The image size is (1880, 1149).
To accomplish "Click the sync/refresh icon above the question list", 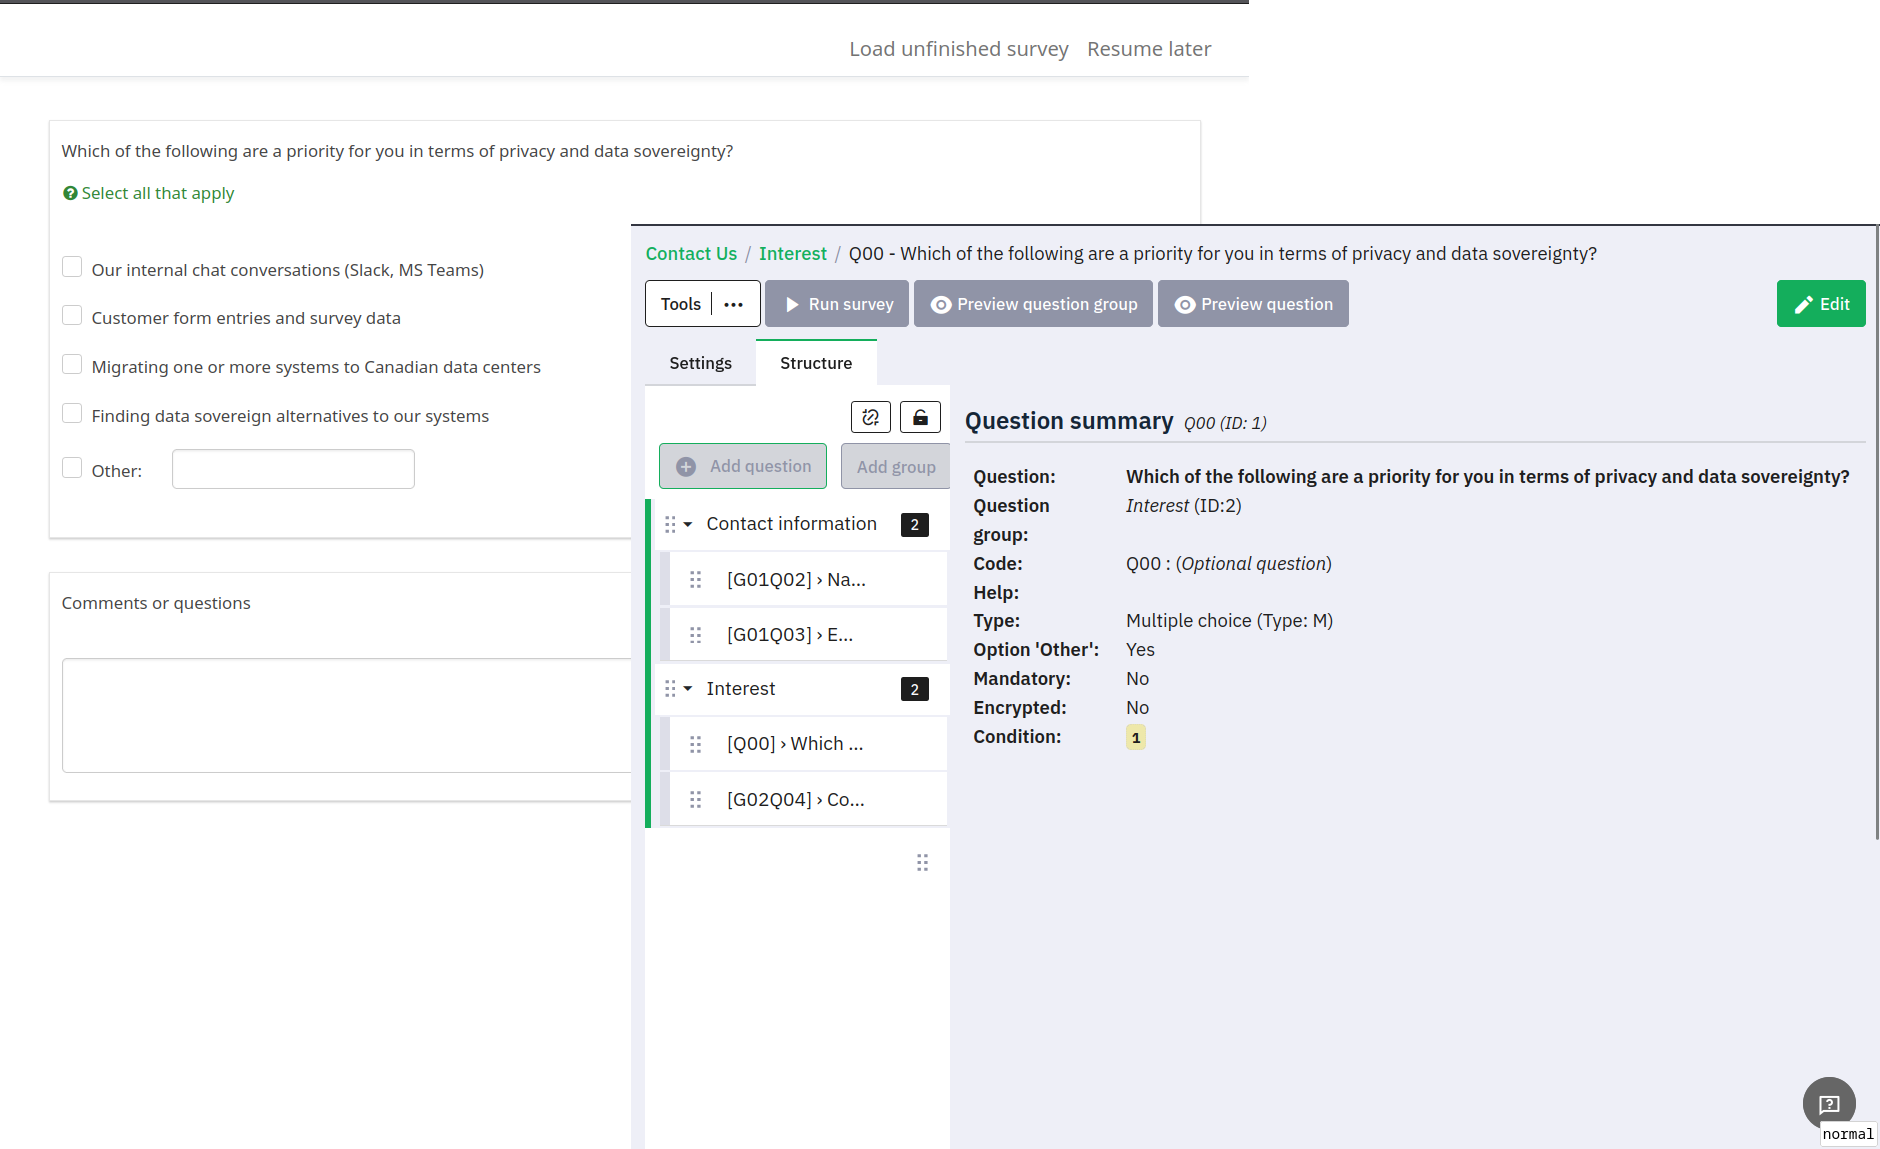I will (x=870, y=417).
